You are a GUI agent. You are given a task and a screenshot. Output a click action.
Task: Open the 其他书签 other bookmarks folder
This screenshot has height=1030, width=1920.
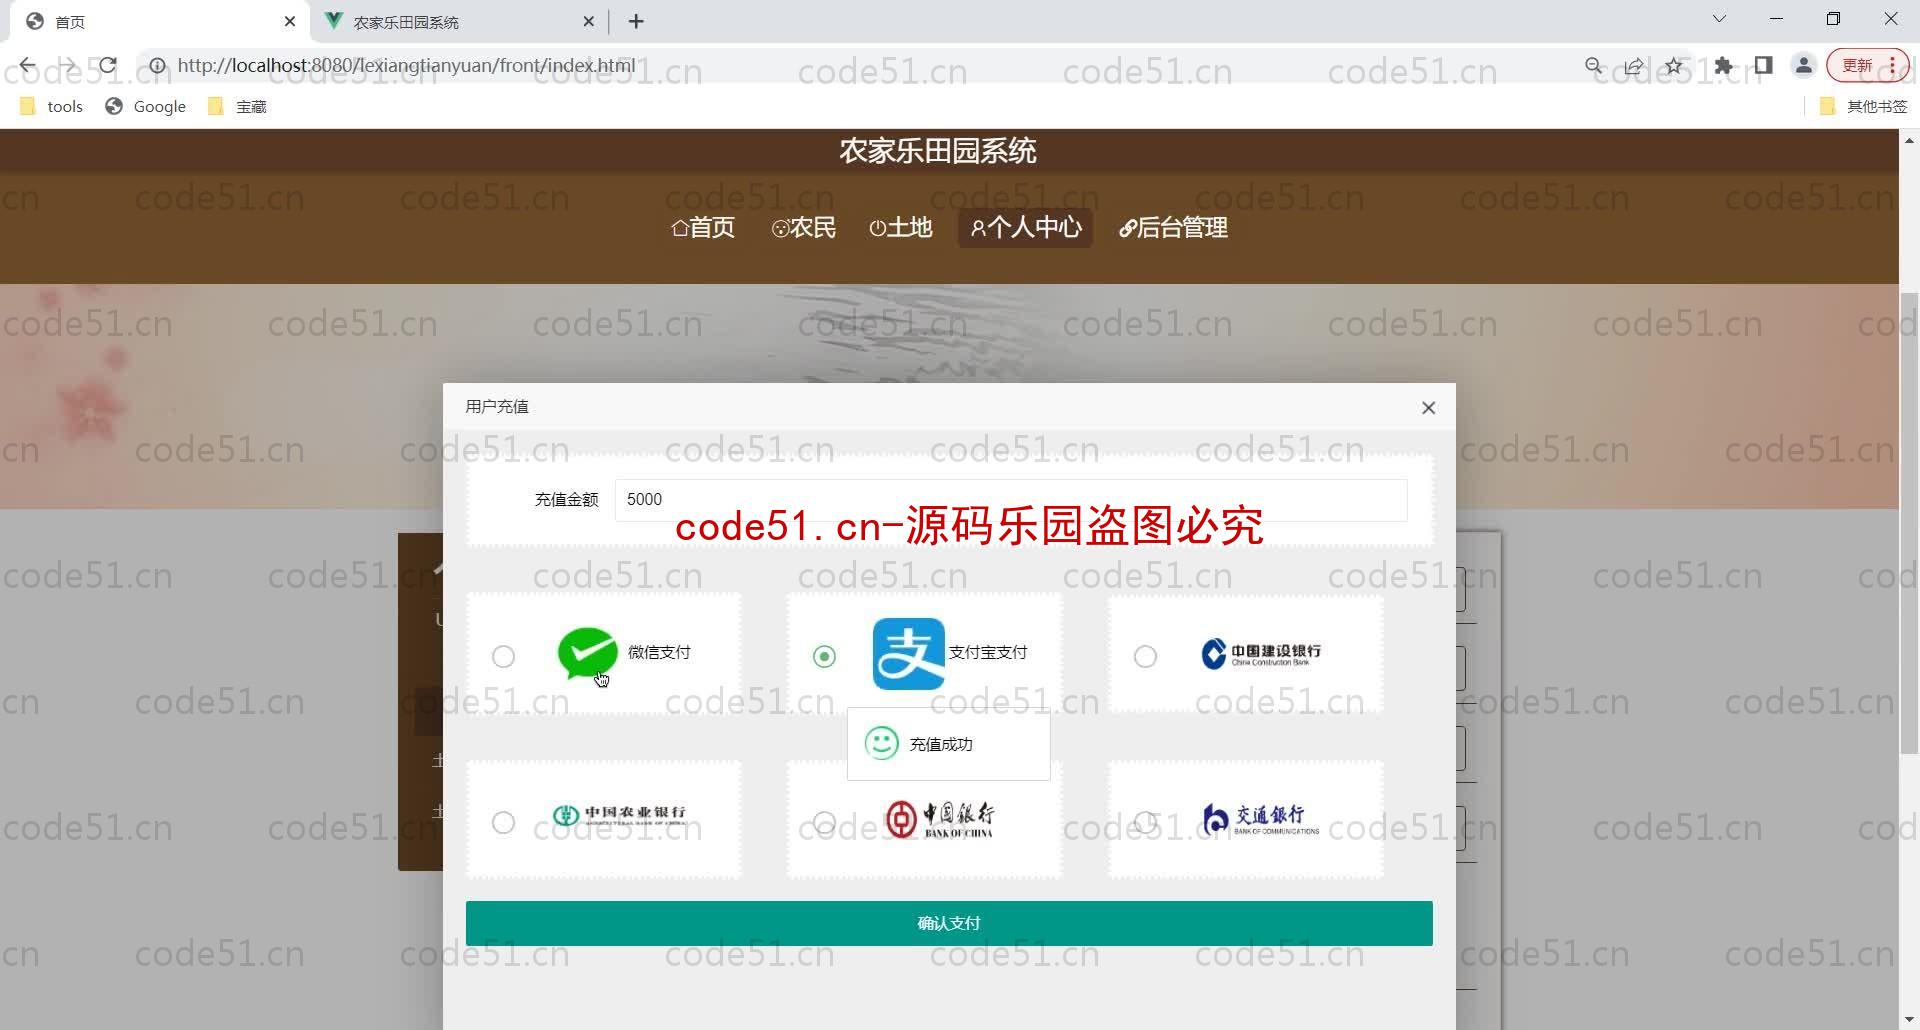[x=1864, y=106]
